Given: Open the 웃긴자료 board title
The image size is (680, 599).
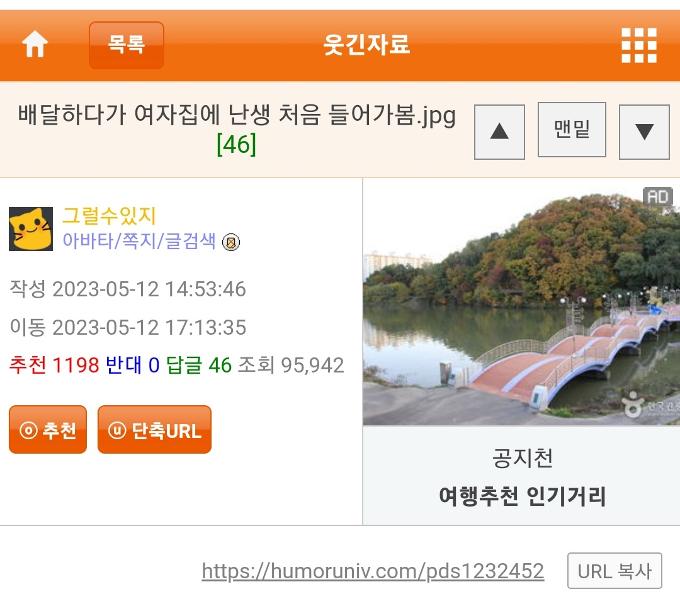Looking at the screenshot, I should [x=366, y=44].
